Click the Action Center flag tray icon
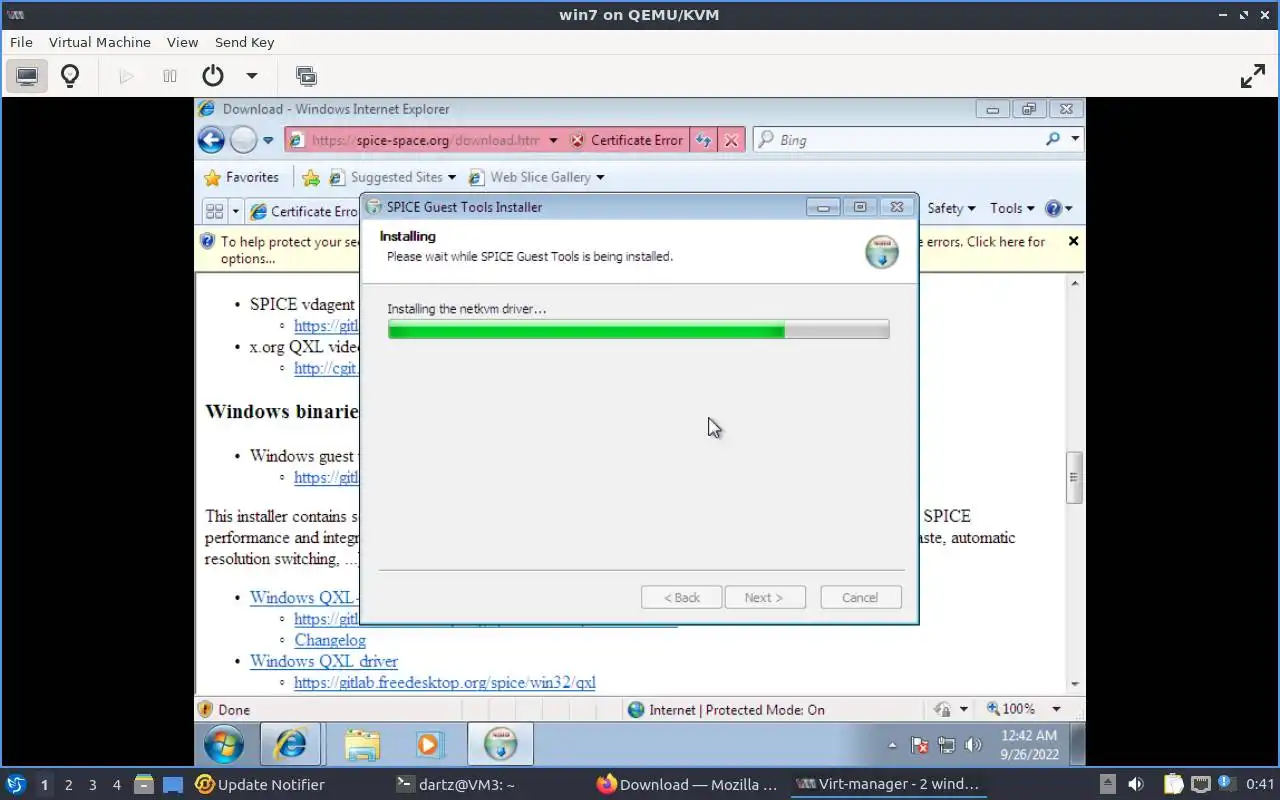Image resolution: width=1280 pixels, height=800 pixels. [x=920, y=745]
